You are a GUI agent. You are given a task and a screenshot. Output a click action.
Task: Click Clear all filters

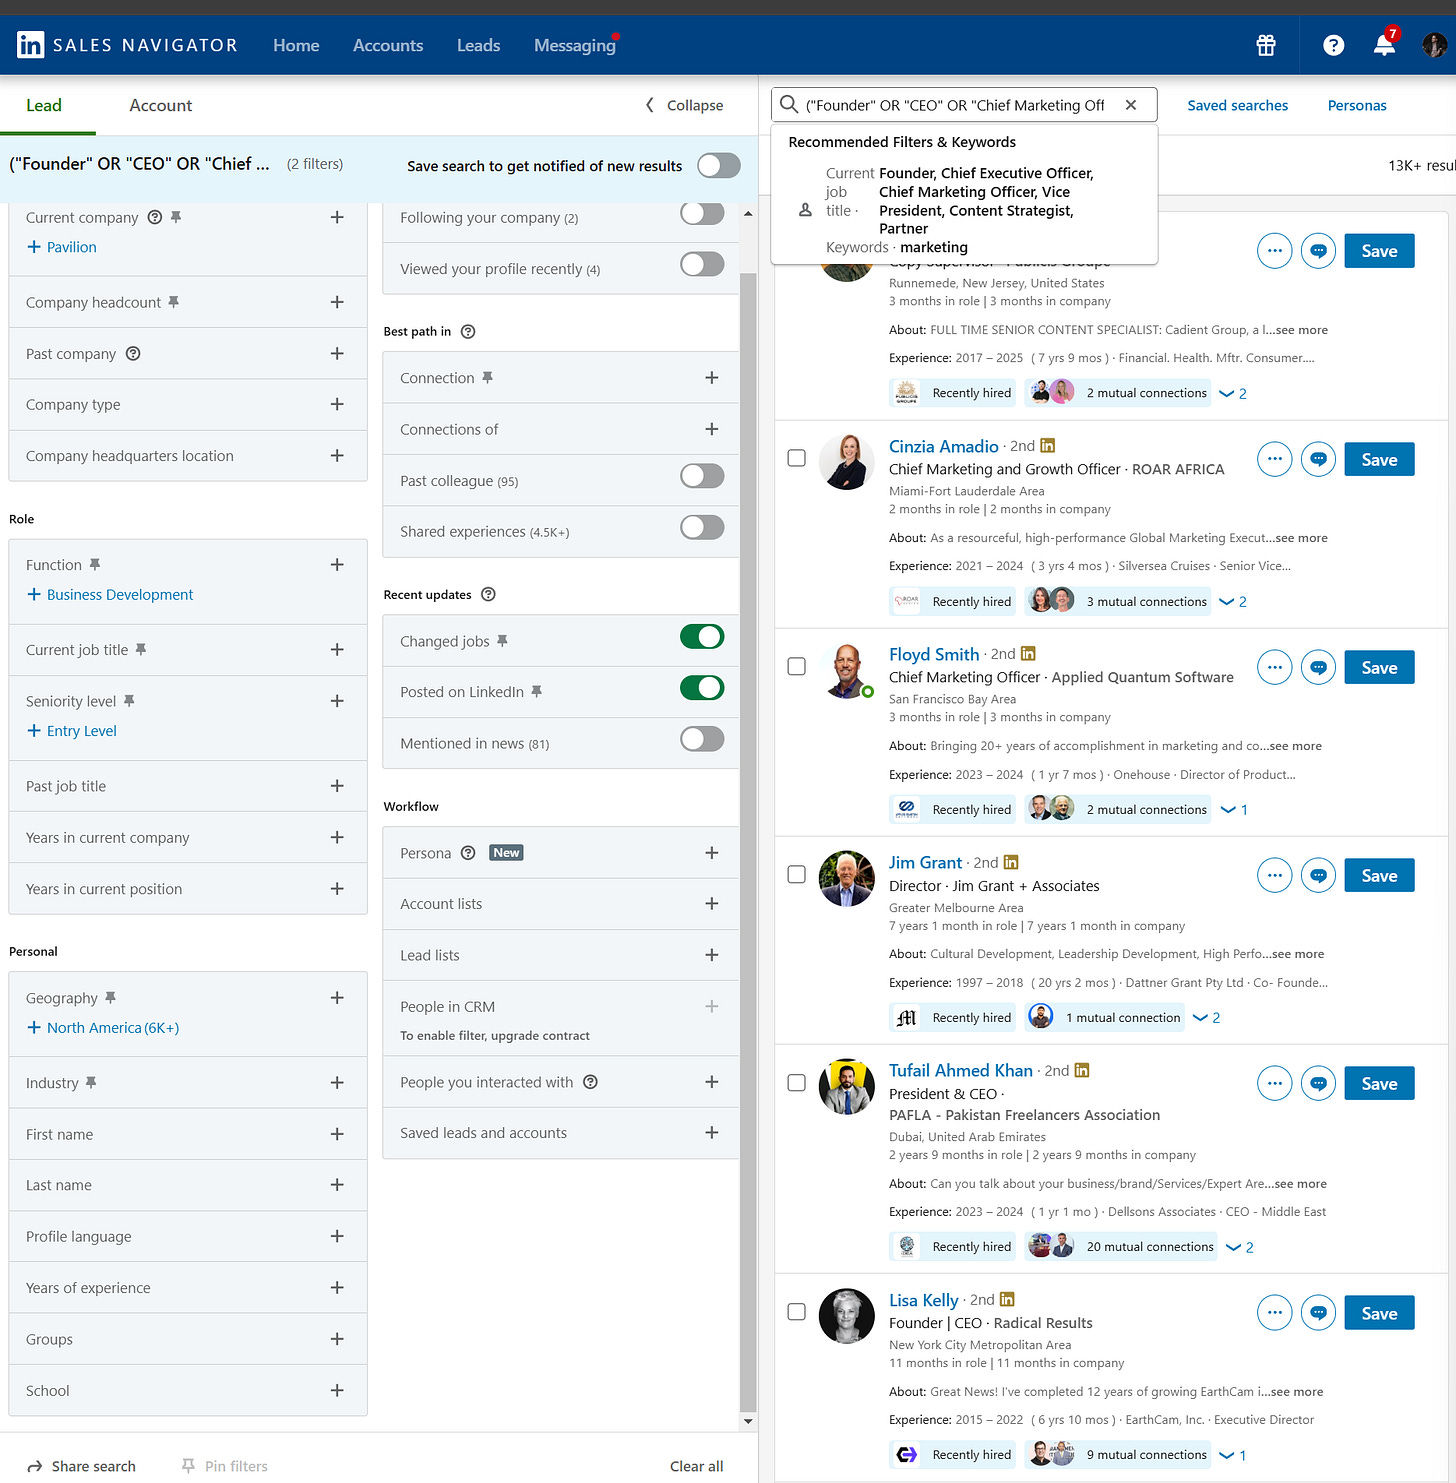click(696, 1466)
